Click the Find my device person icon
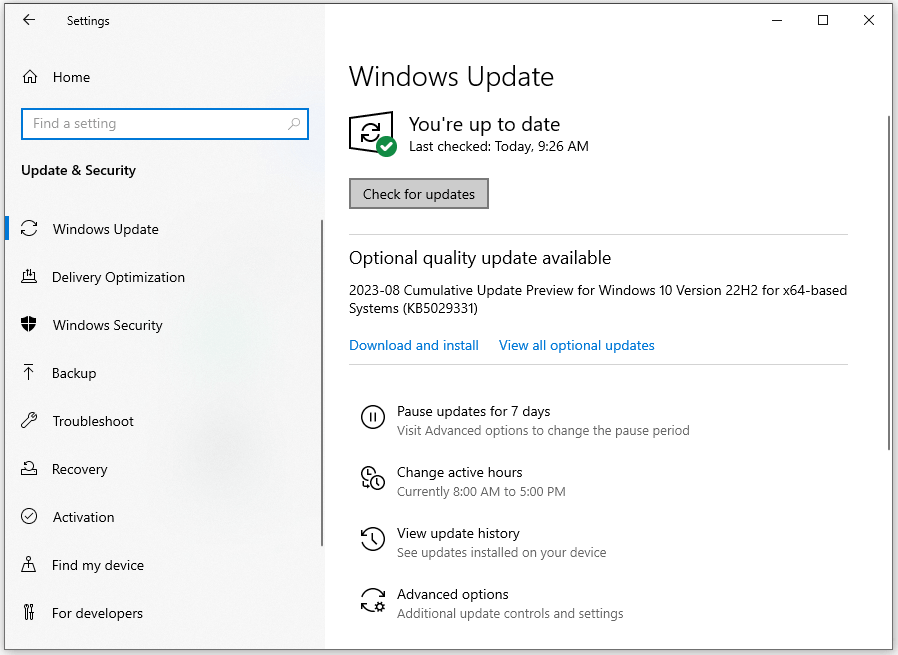Screen dimensions: 898x655 tap(29, 565)
